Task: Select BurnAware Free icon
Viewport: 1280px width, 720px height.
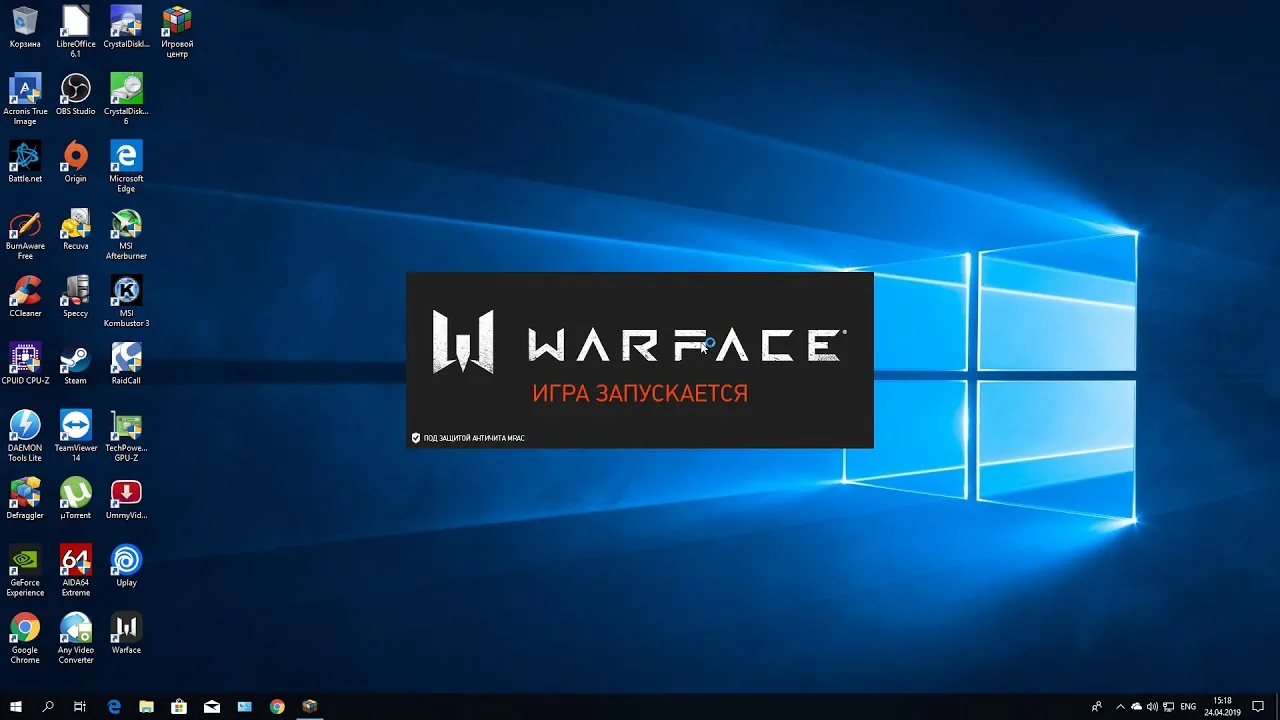Action: click(25, 234)
